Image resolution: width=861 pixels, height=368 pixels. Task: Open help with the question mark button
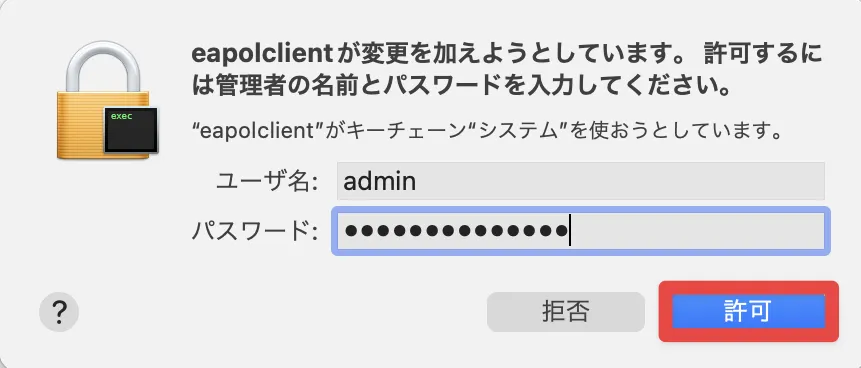pyautogui.click(x=59, y=312)
